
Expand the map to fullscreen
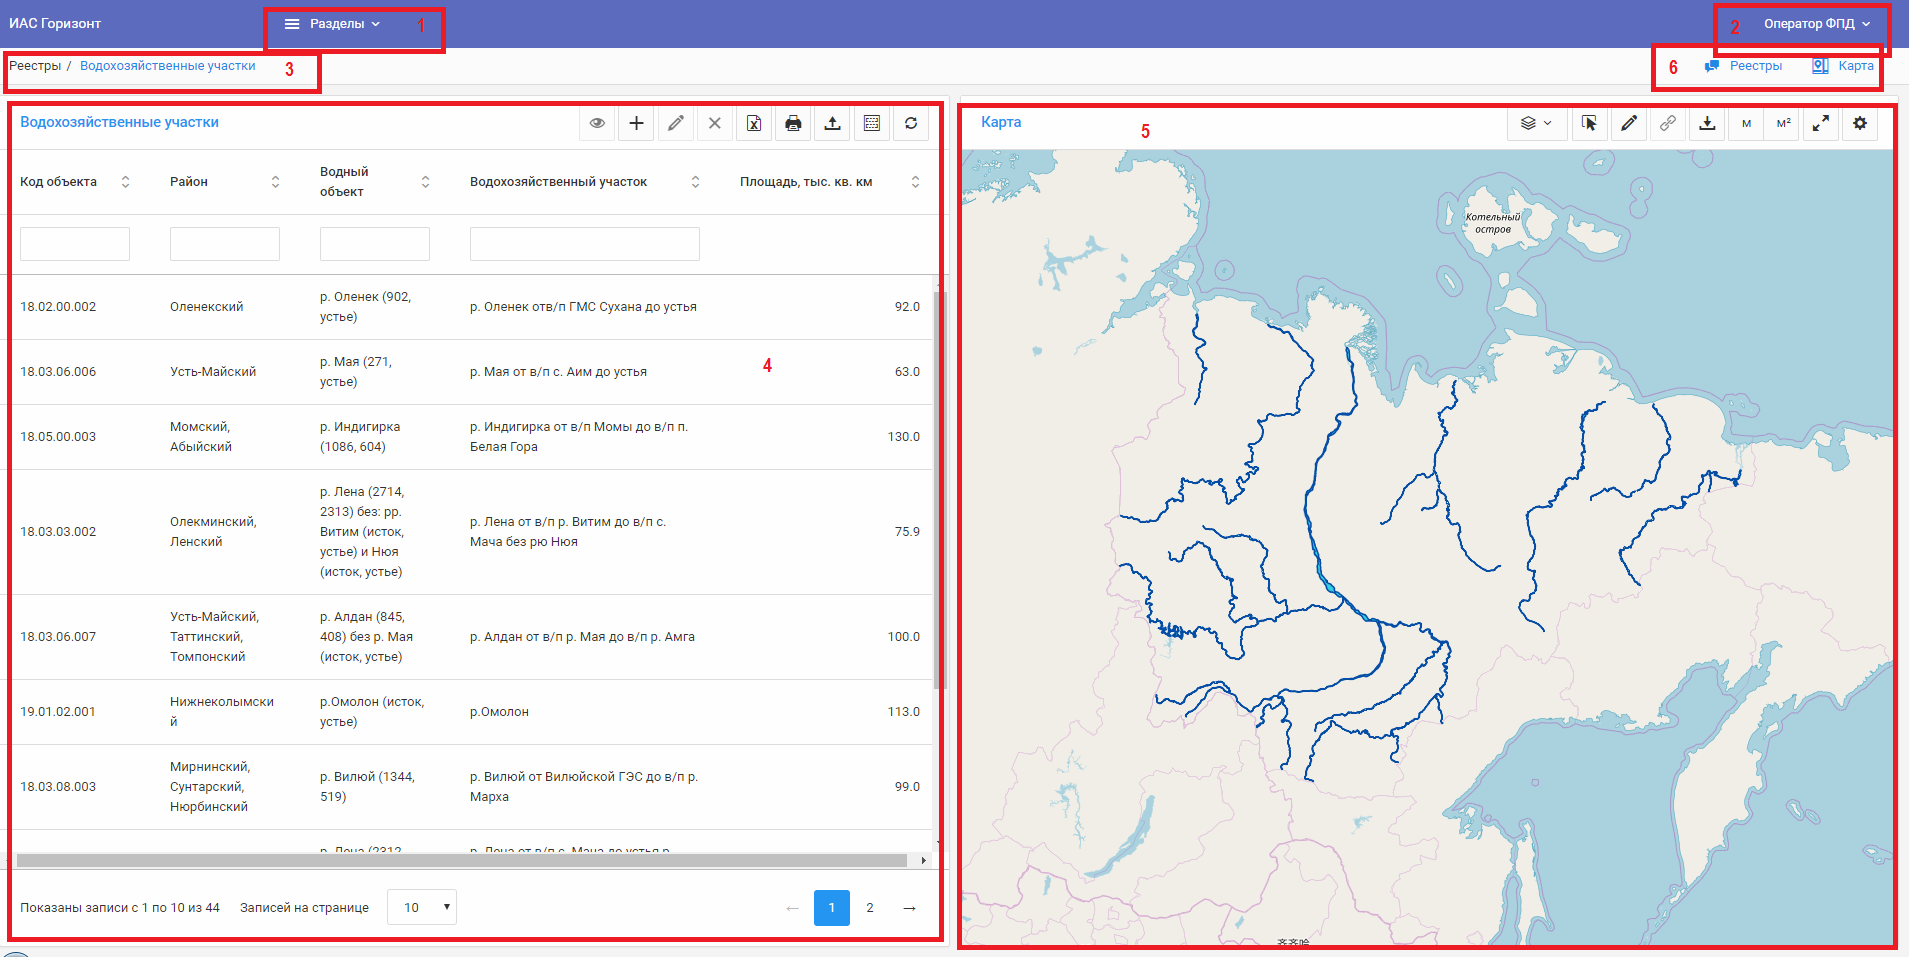pyautogui.click(x=1821, y=123)
